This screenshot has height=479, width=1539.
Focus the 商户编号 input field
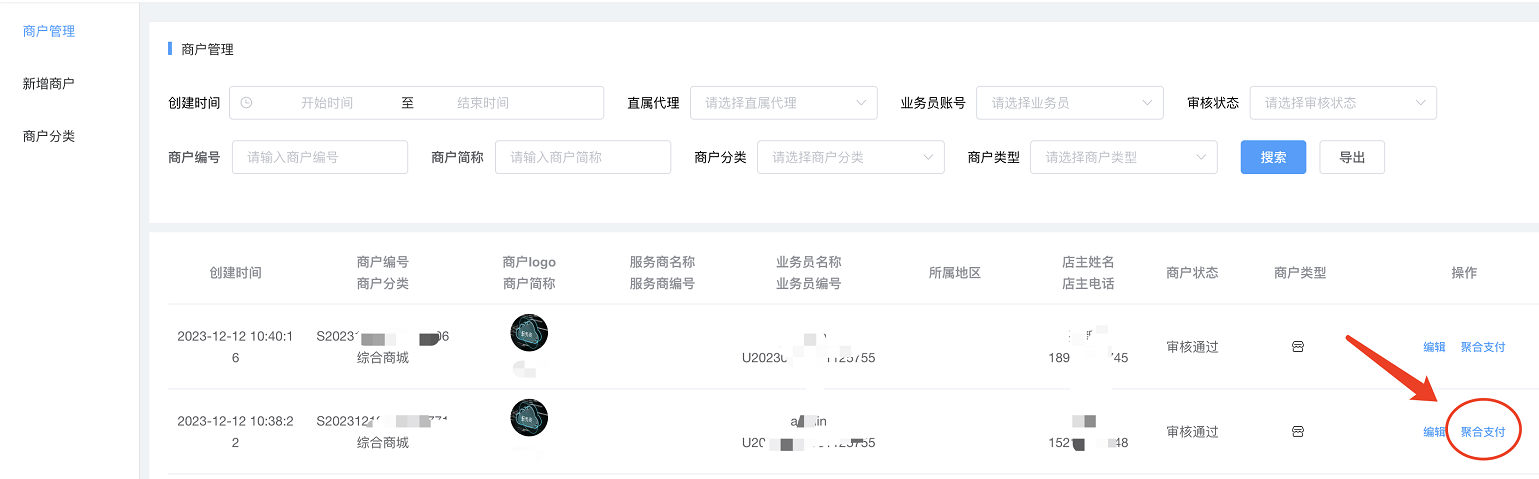[320, 157]
